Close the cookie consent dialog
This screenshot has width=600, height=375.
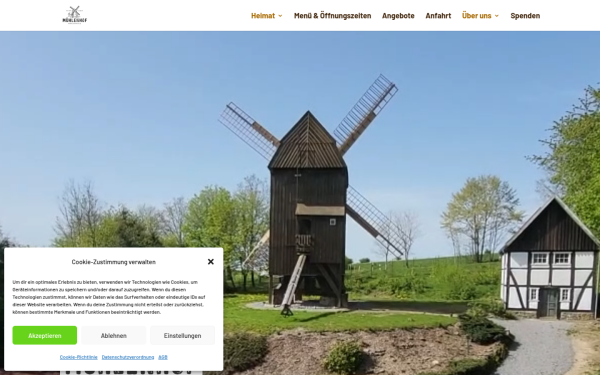(210, 262)
